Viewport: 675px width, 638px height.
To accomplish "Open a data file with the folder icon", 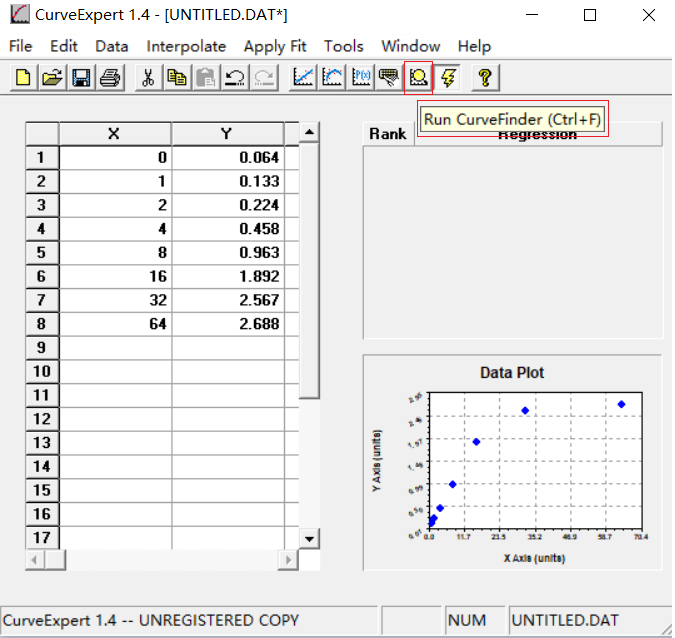I will click(52, 77).
